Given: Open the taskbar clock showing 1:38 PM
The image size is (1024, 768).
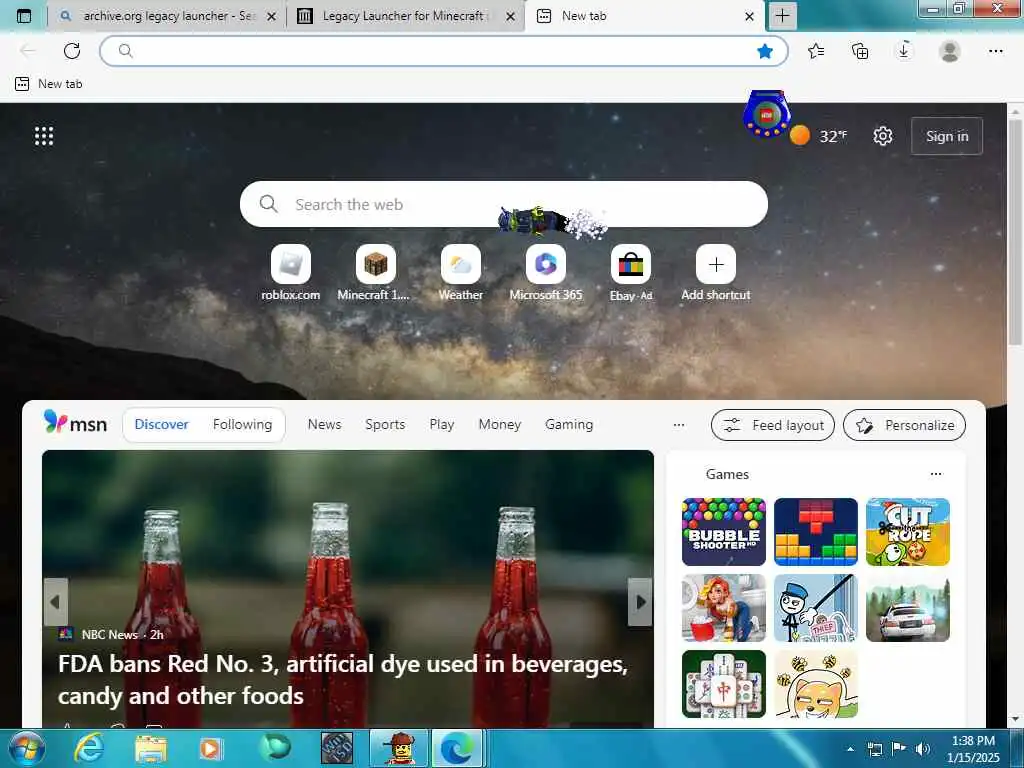Looking at the screenshot, I should pos(973,748).
